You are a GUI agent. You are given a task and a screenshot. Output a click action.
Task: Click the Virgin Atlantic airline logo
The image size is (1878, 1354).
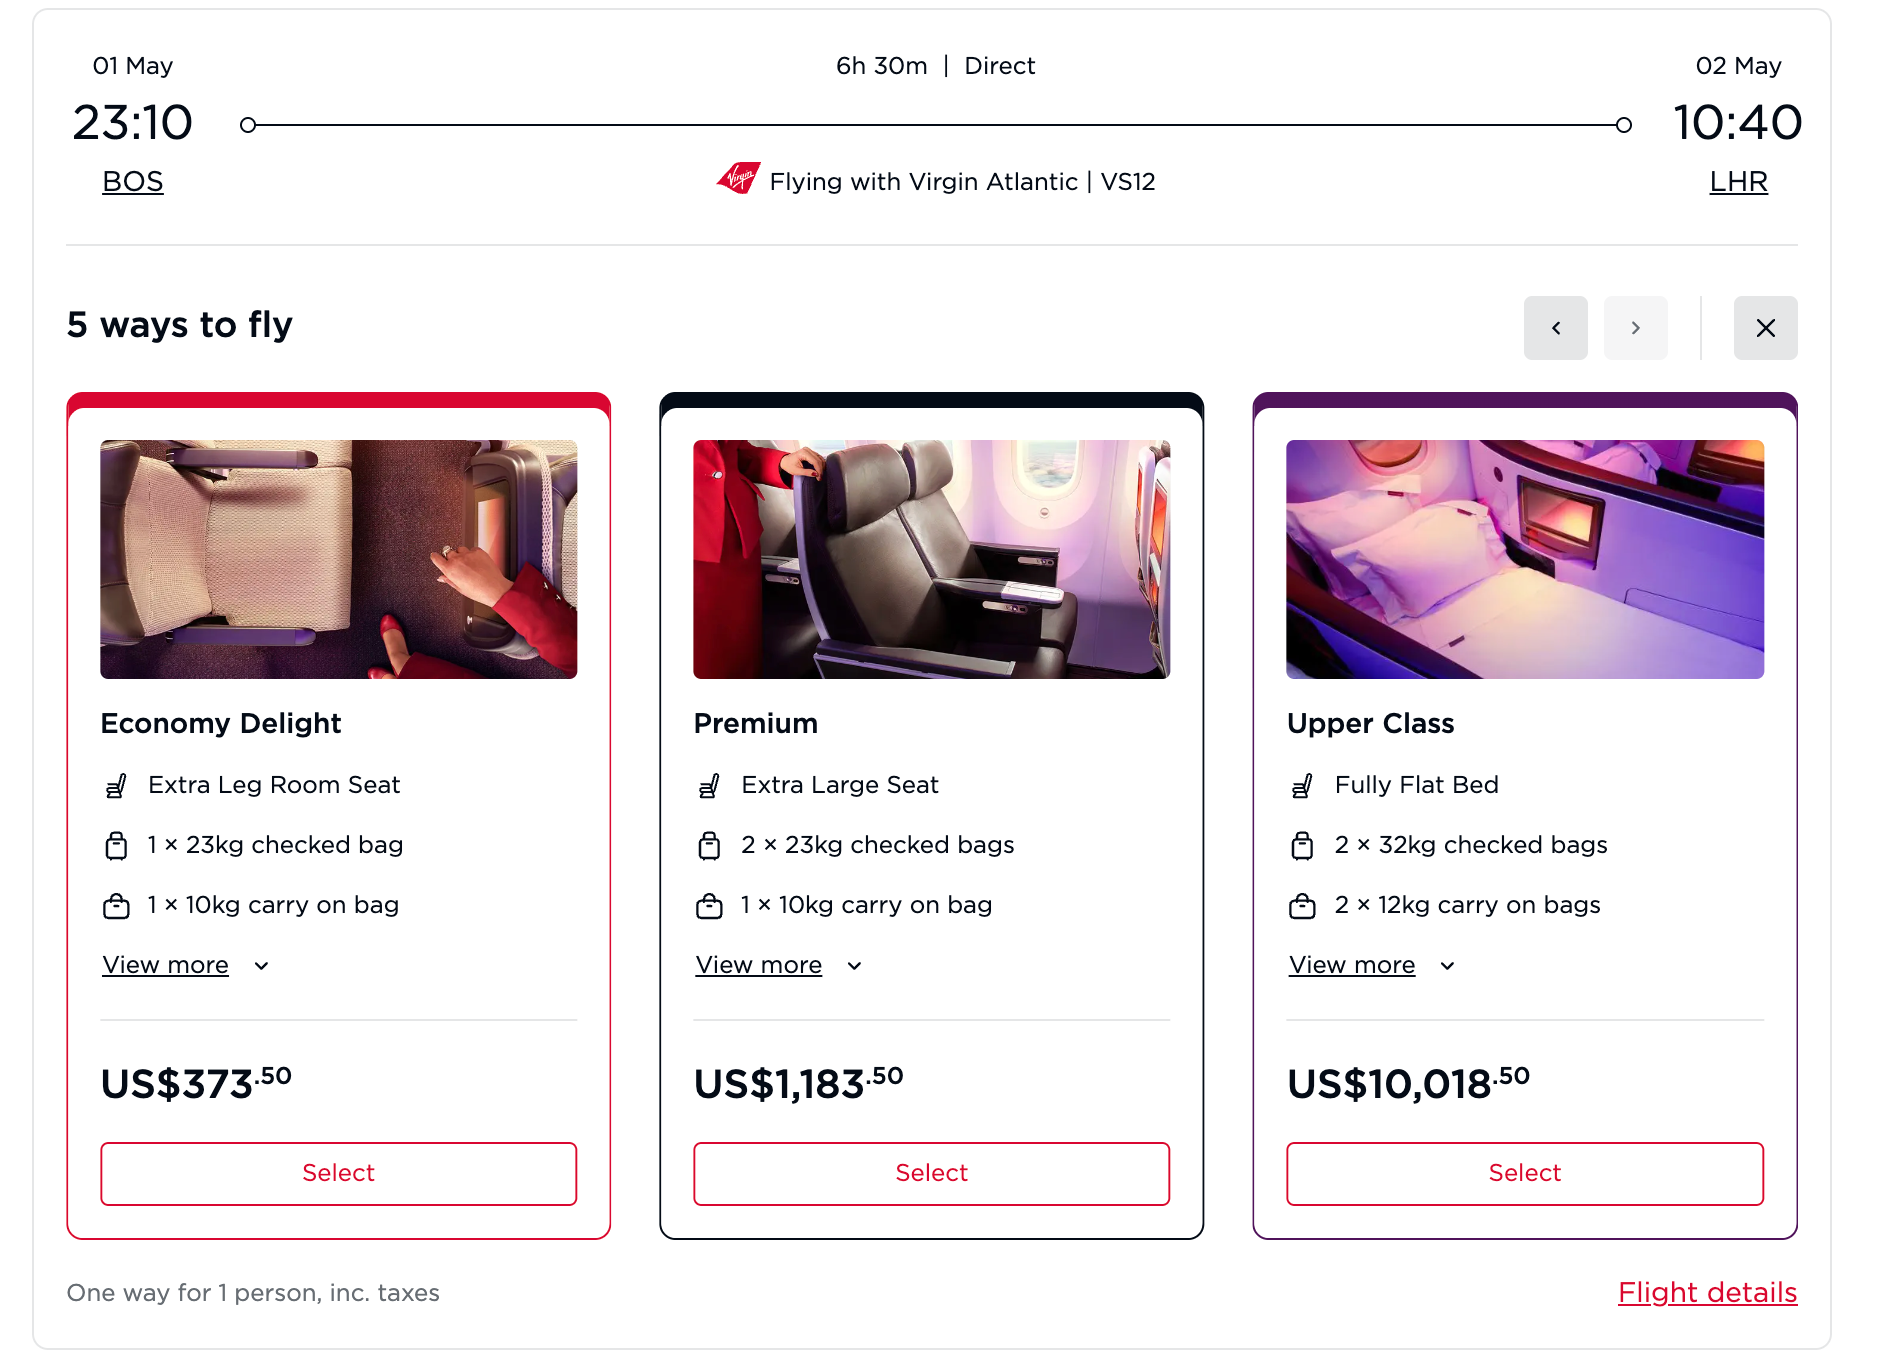pyautogui.click(x=733, y=181)
